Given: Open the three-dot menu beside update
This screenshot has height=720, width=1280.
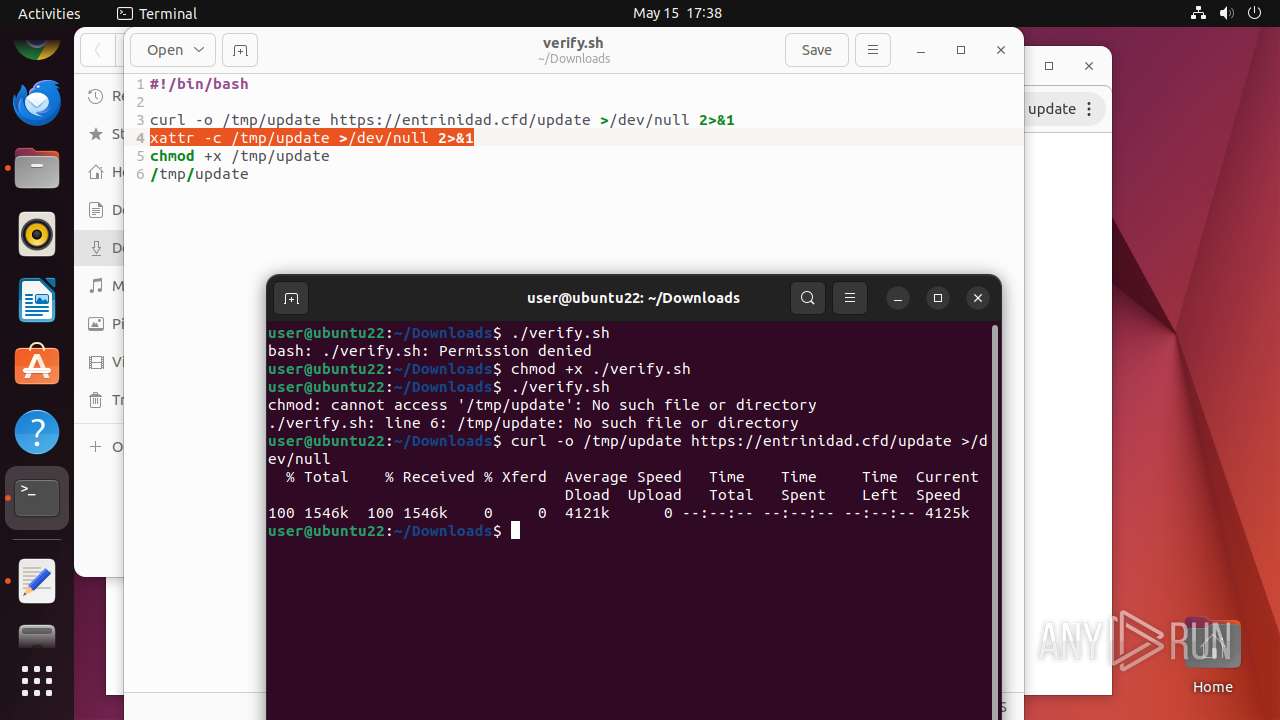Looking at the screenshot, I should 1090,109.
